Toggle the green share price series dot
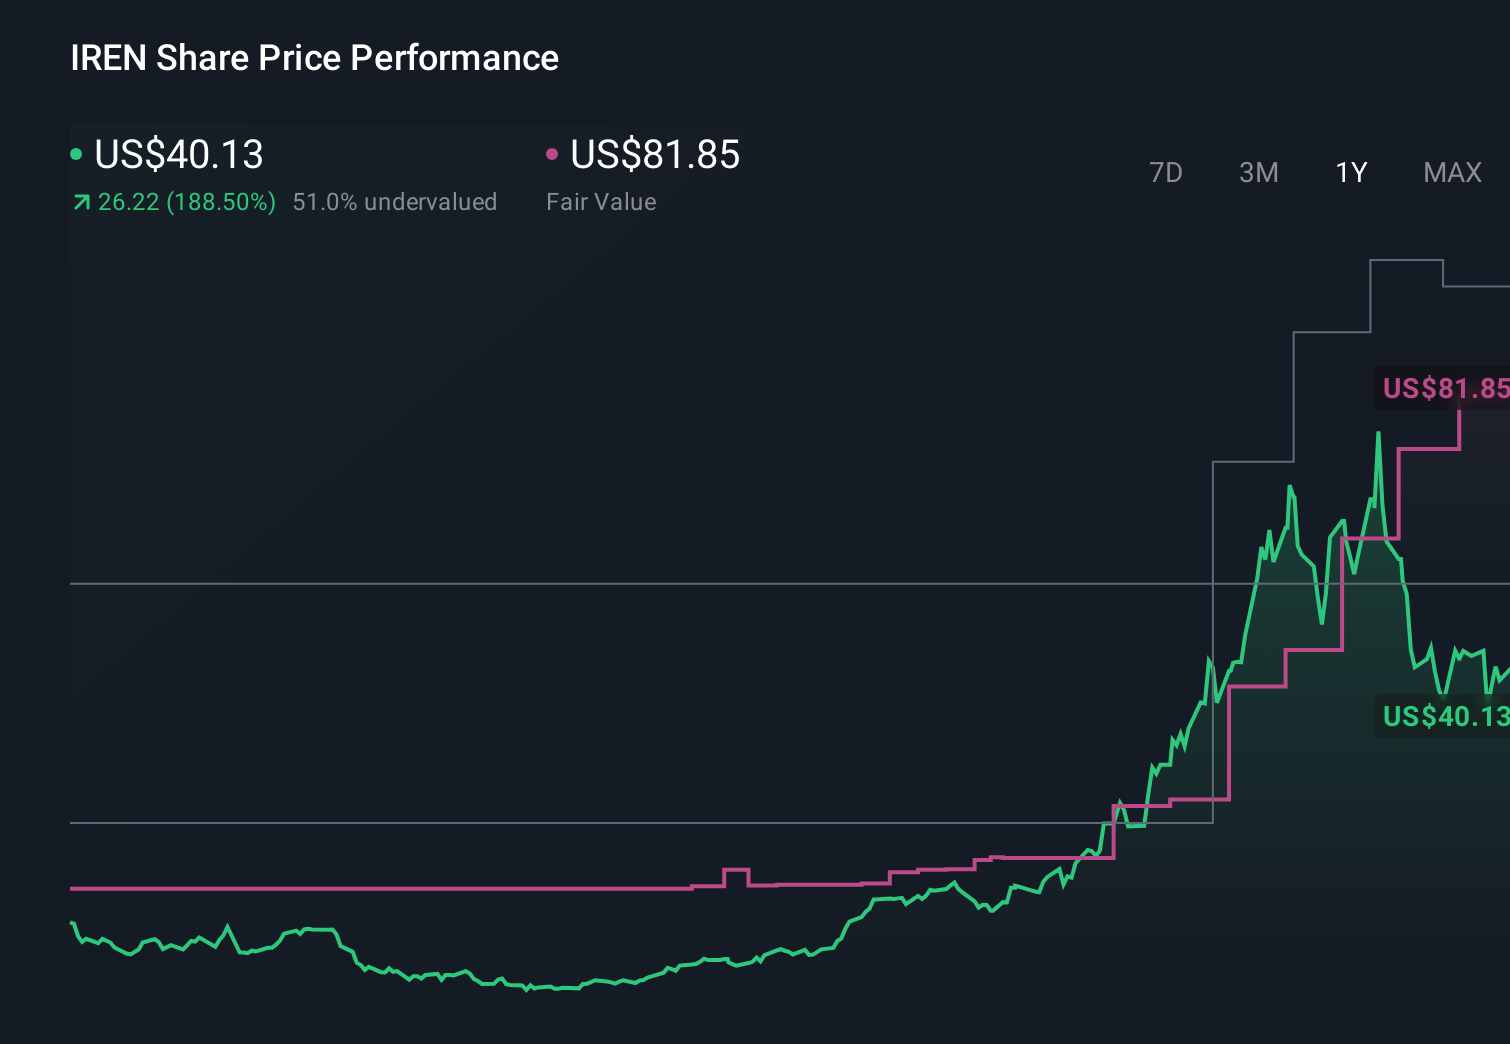The width and height of the screenshot is (1510, 1044). click(x=77, y=153)
